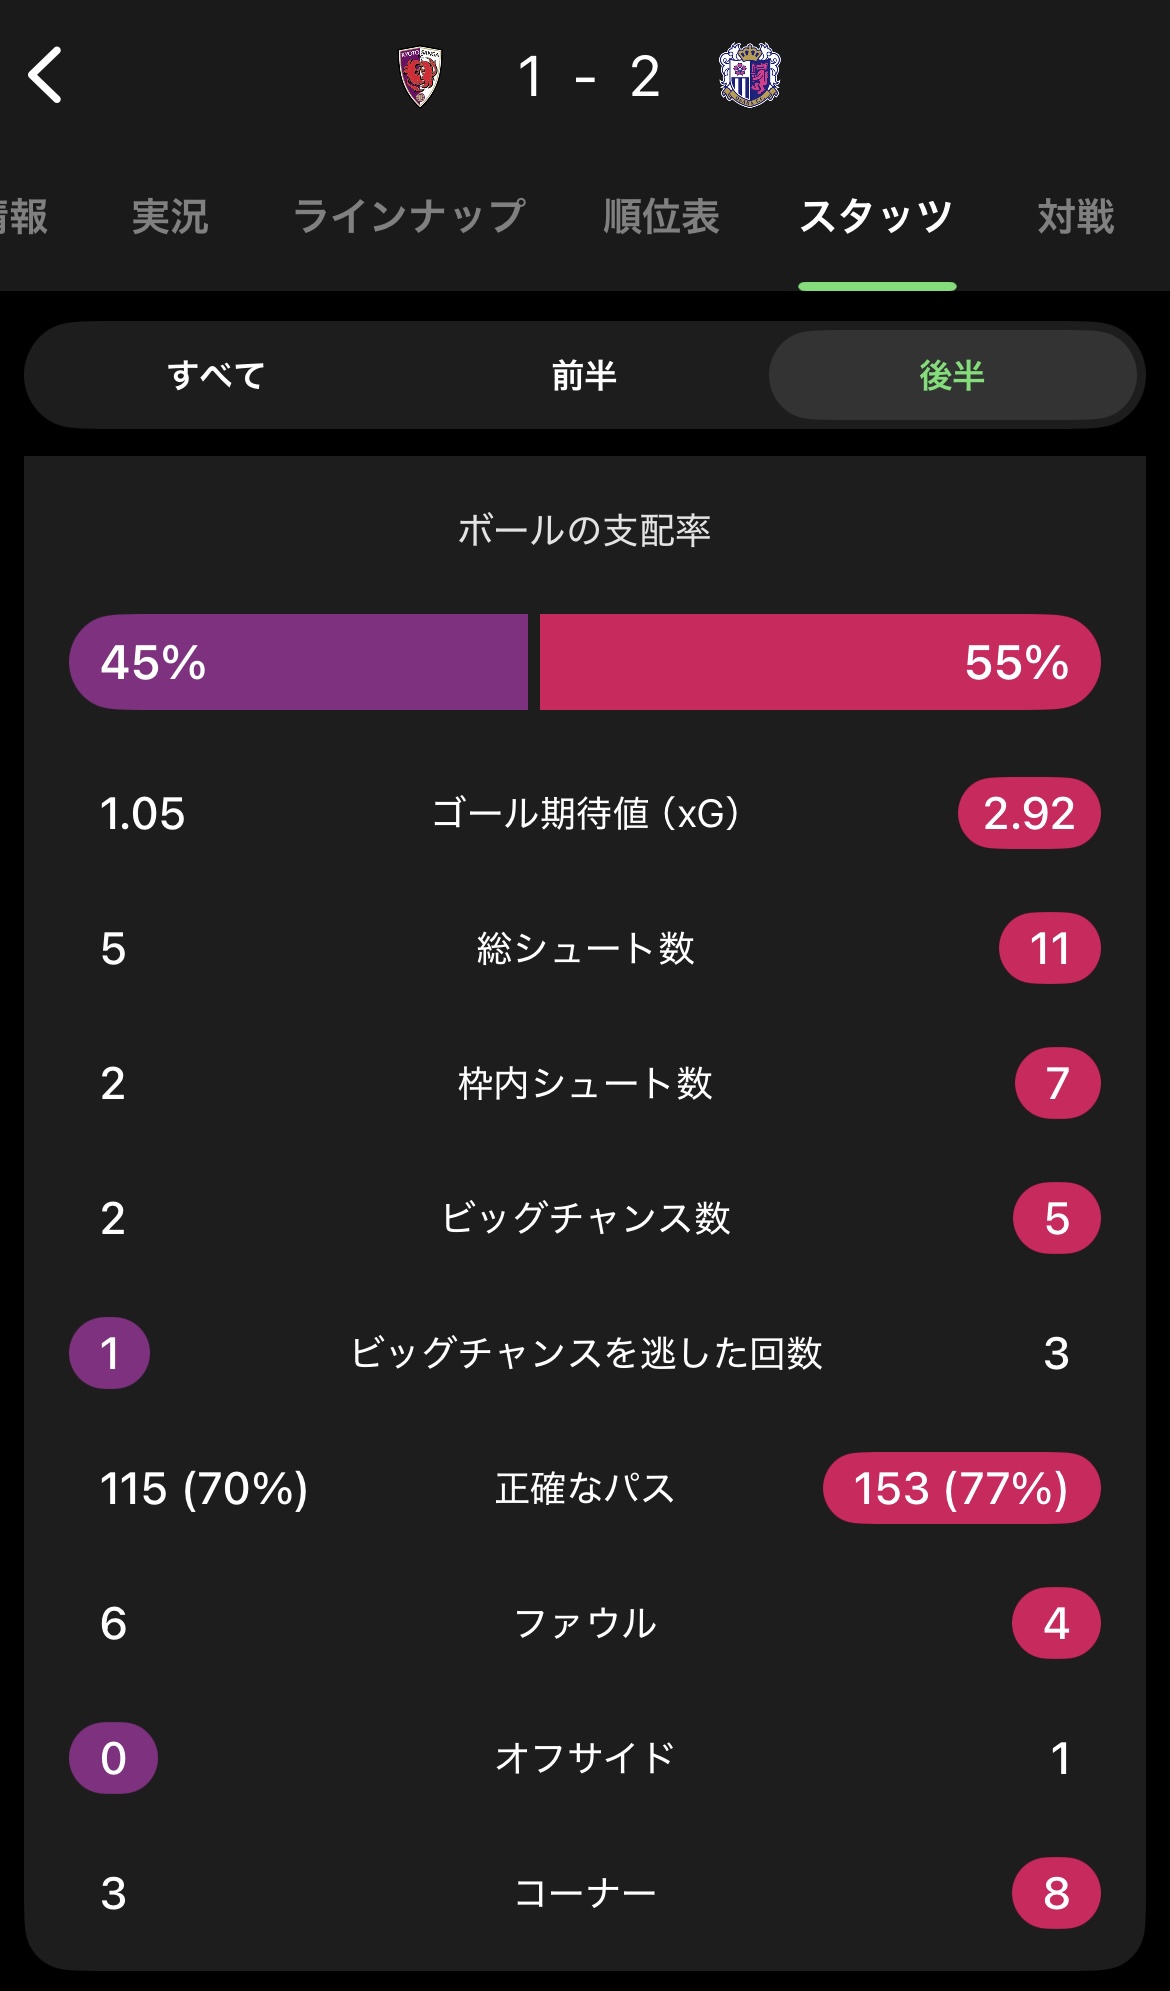The image size is (1170, 1991).
Task: Open the home team crest
Action: 420,77
